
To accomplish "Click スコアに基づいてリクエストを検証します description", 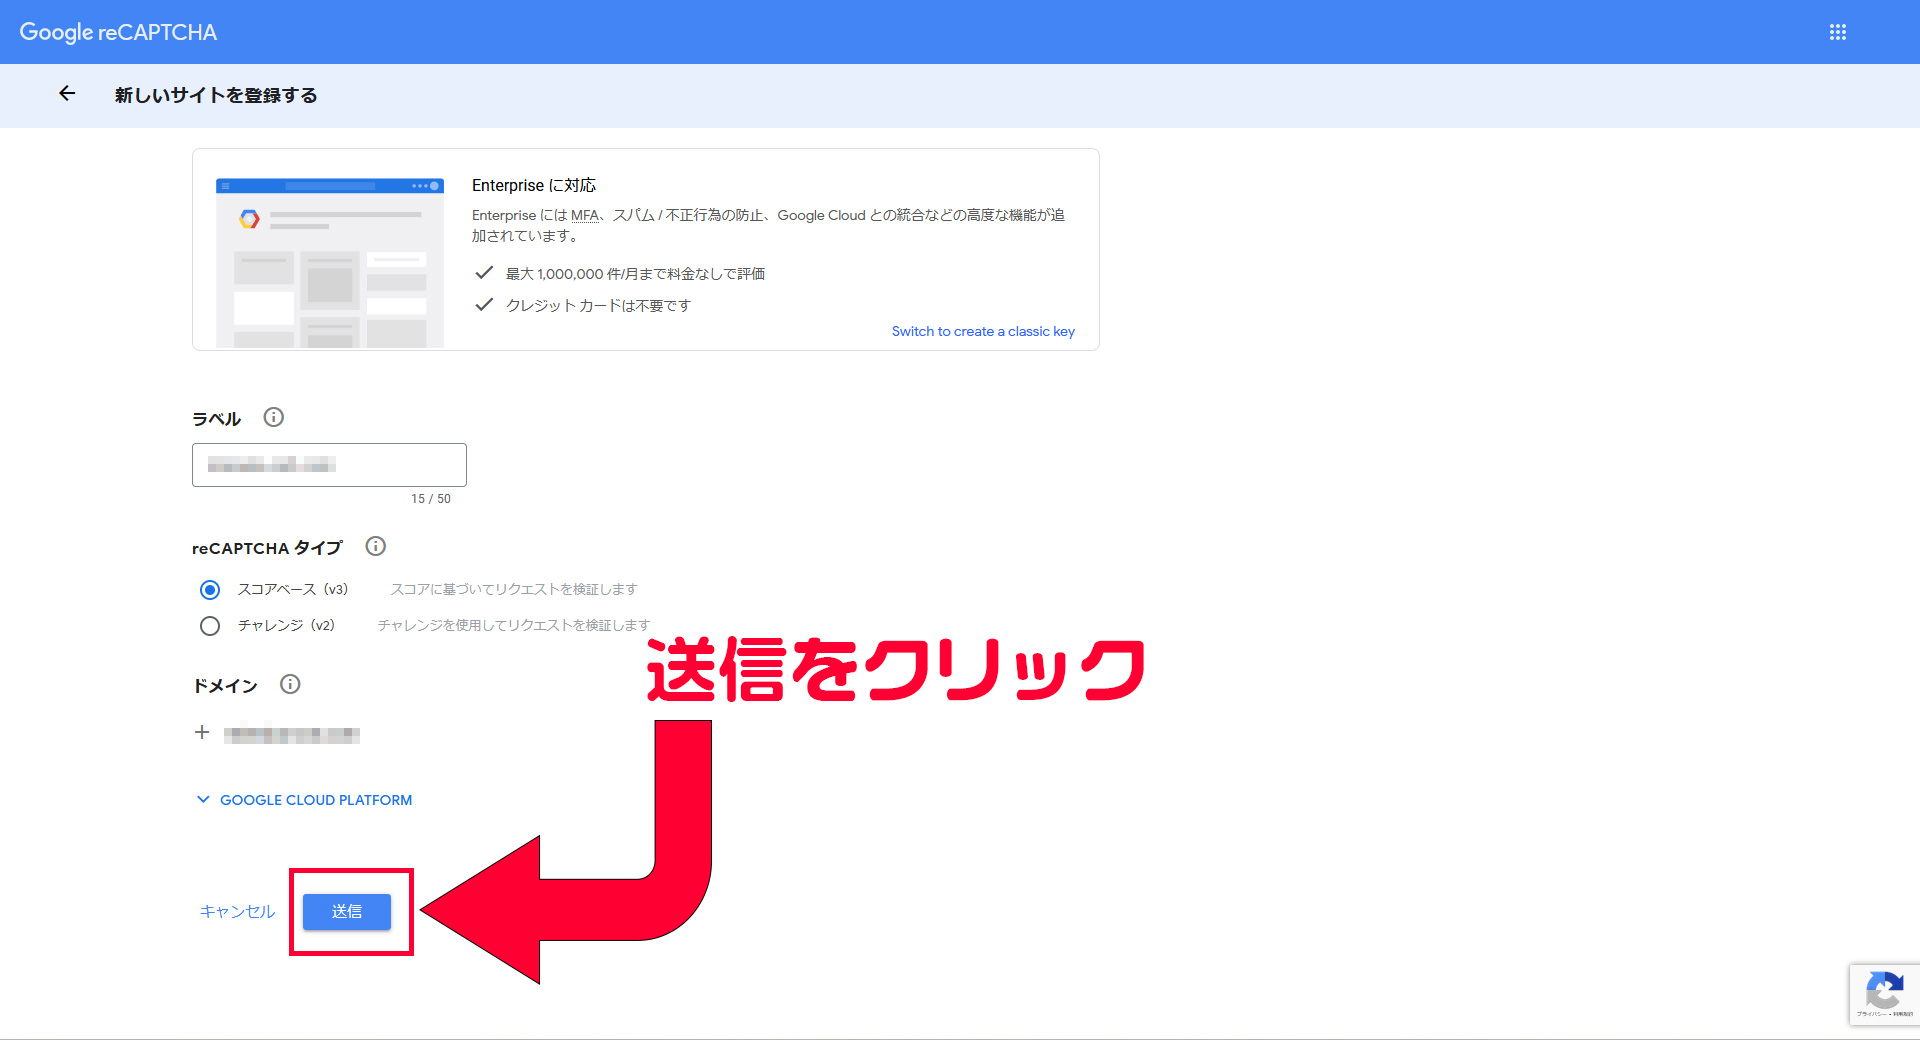I will point(514,589).
